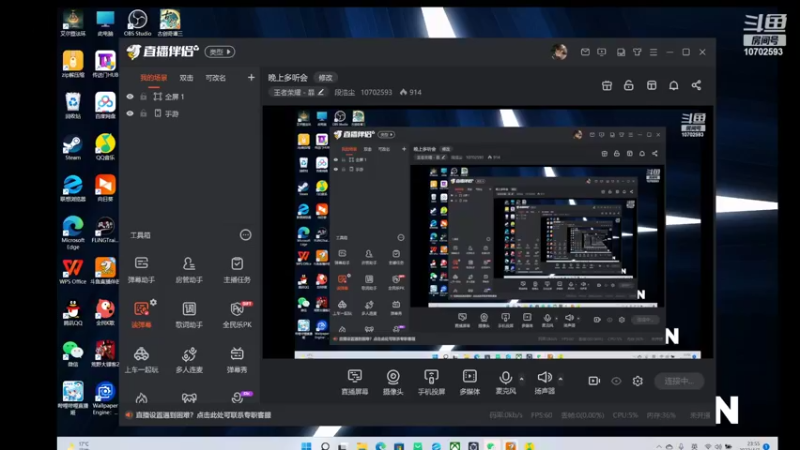Click 修改 next to the stream title
Screen dimensions: 800x450
point(325,78)
